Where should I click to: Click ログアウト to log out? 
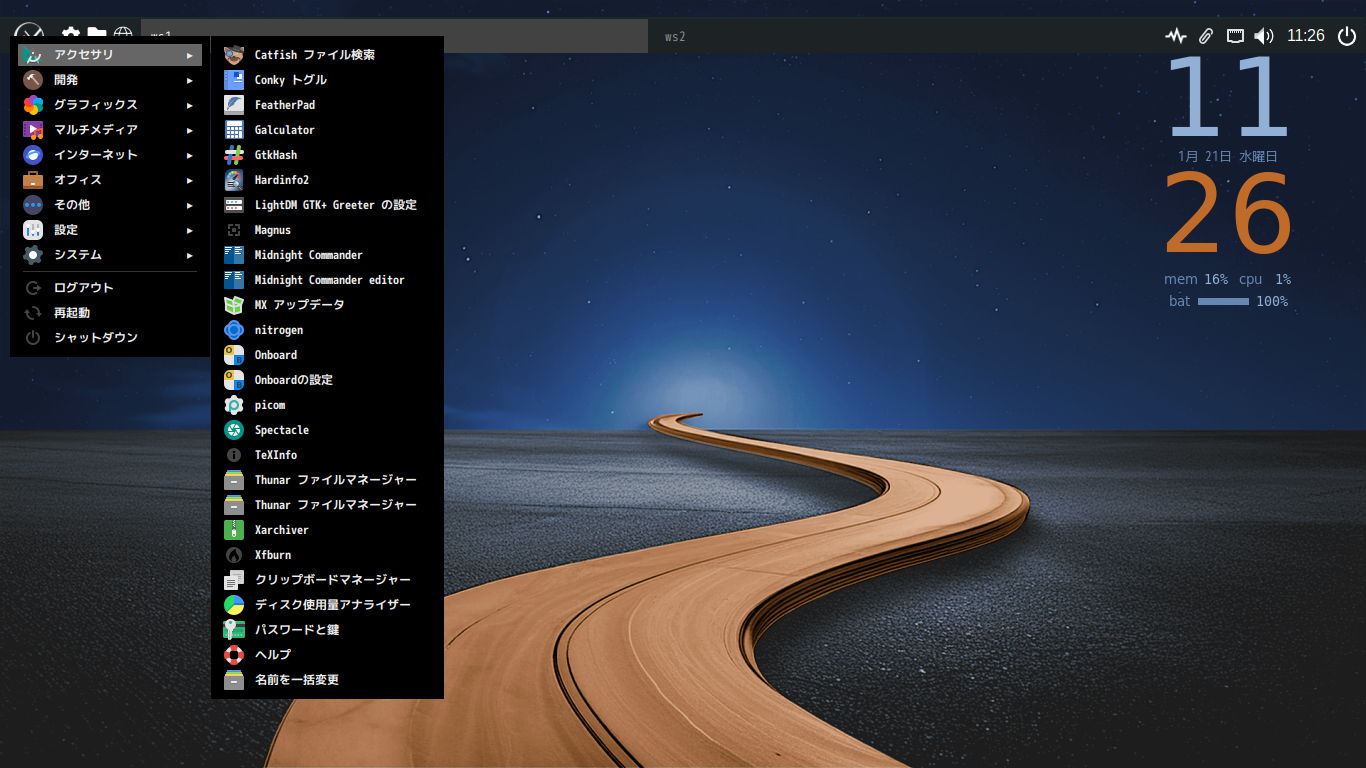point(84,288)
